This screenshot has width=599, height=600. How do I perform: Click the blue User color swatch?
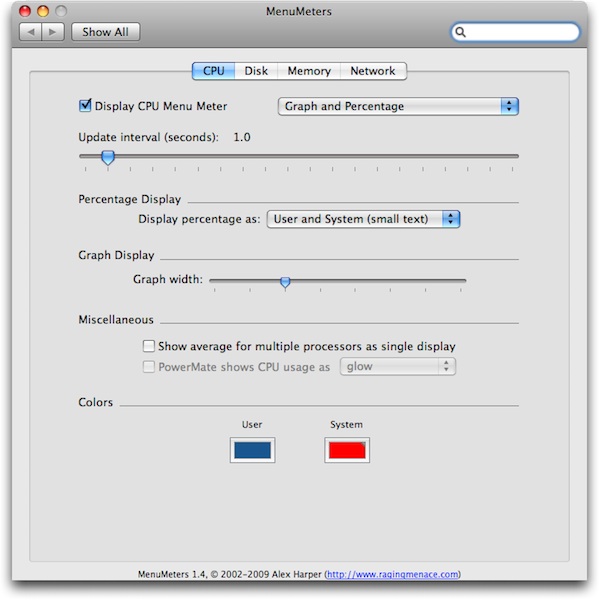[x=253, y=450]
